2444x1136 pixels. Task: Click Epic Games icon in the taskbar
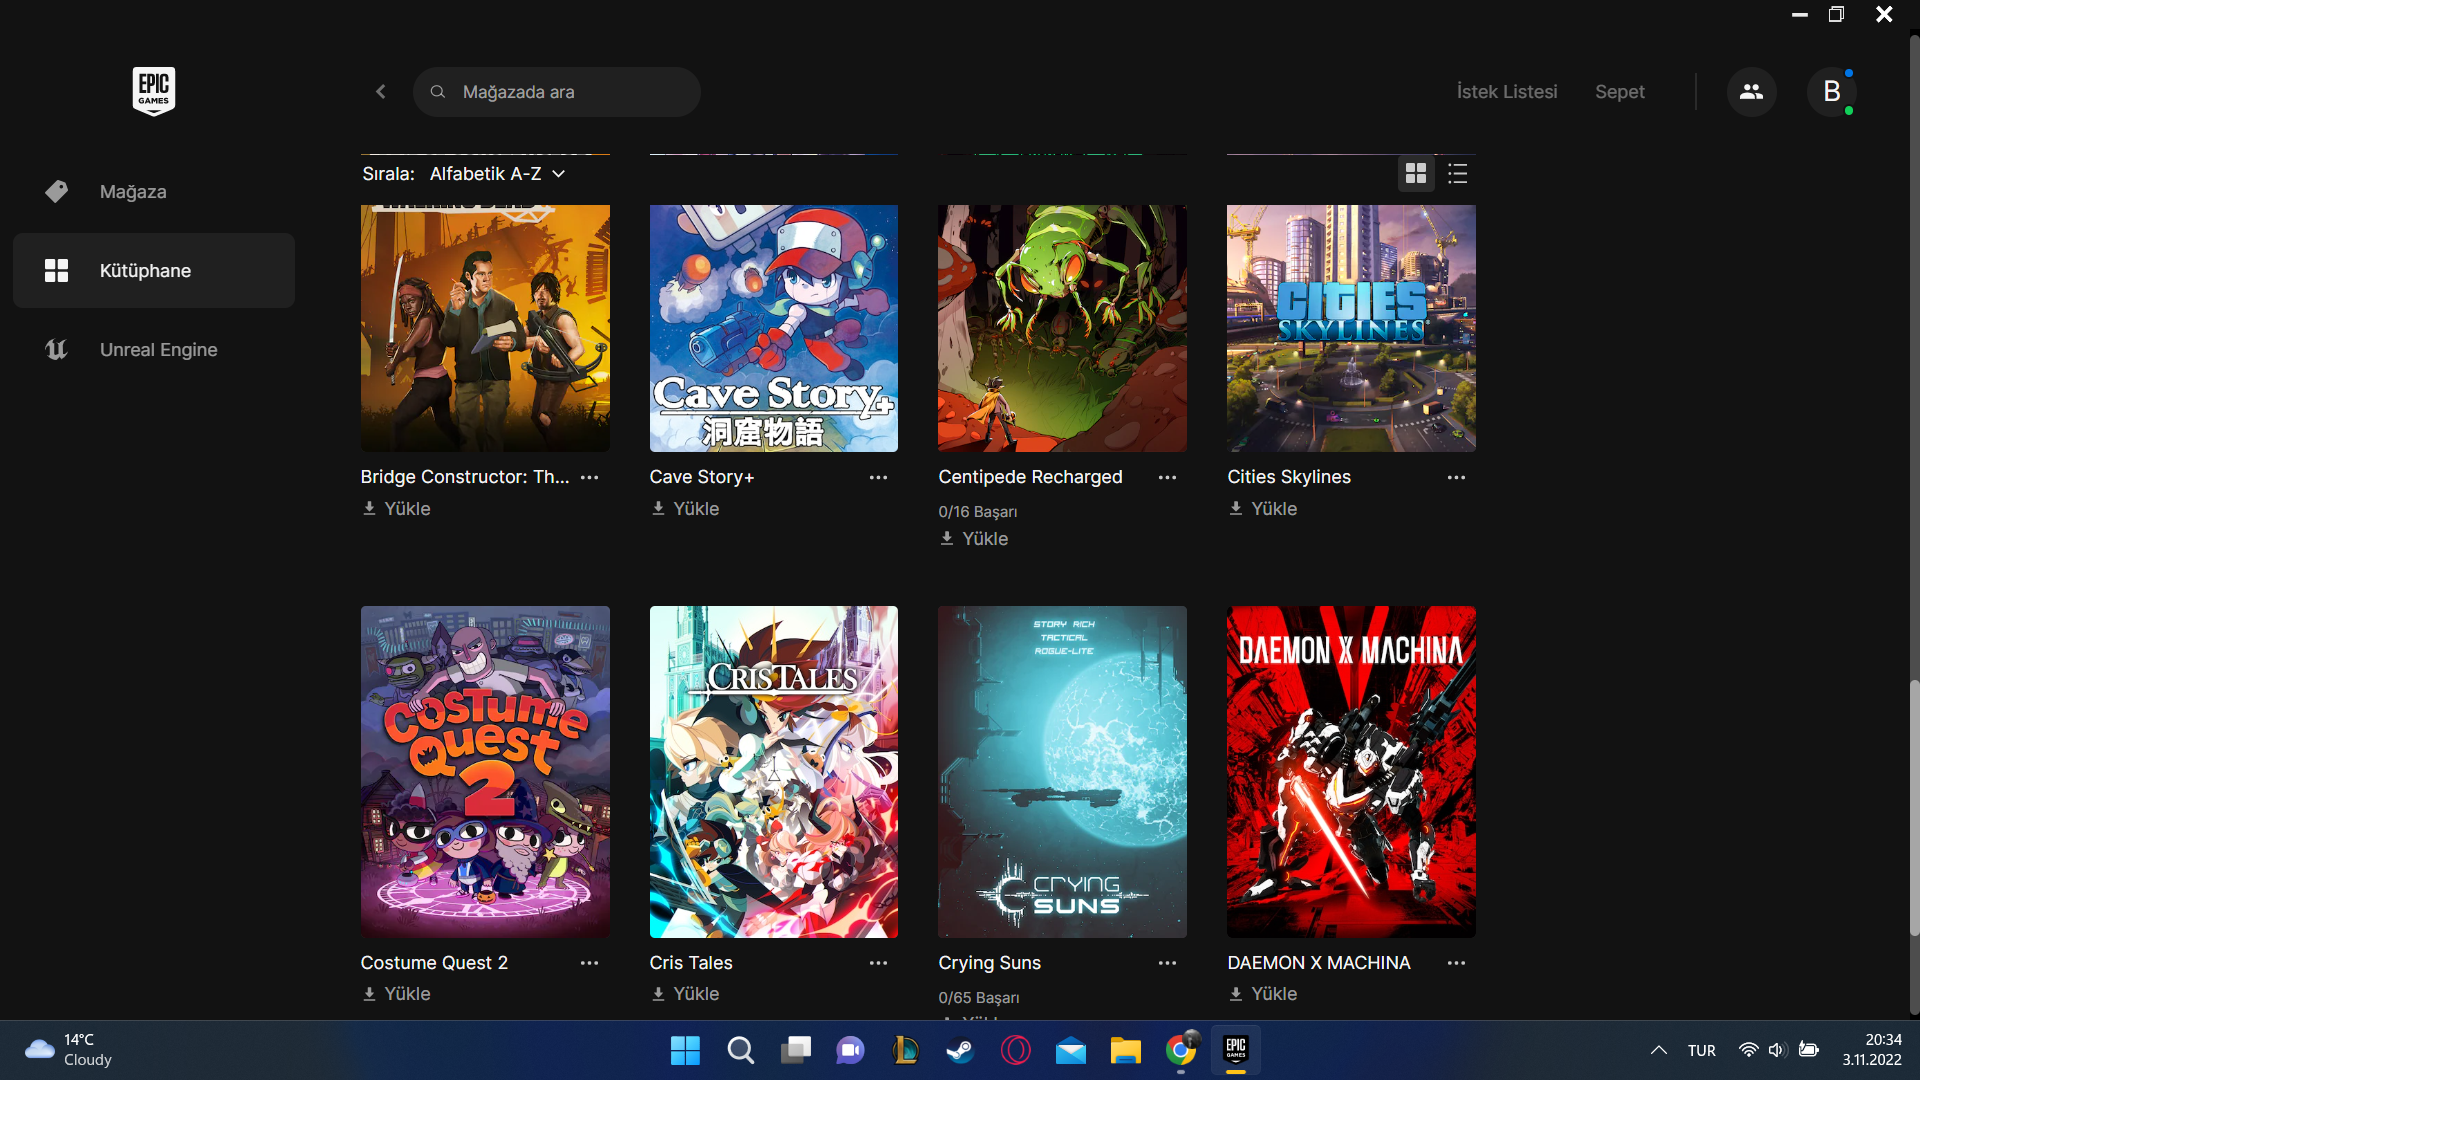pos(1236,1051)
